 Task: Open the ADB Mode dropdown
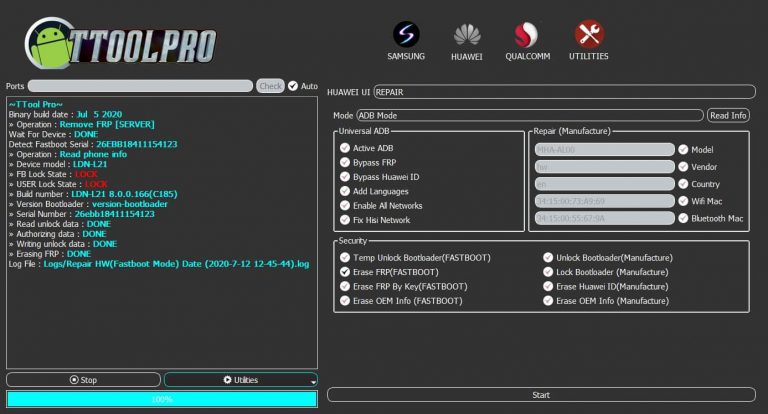[x=530, y=115]
